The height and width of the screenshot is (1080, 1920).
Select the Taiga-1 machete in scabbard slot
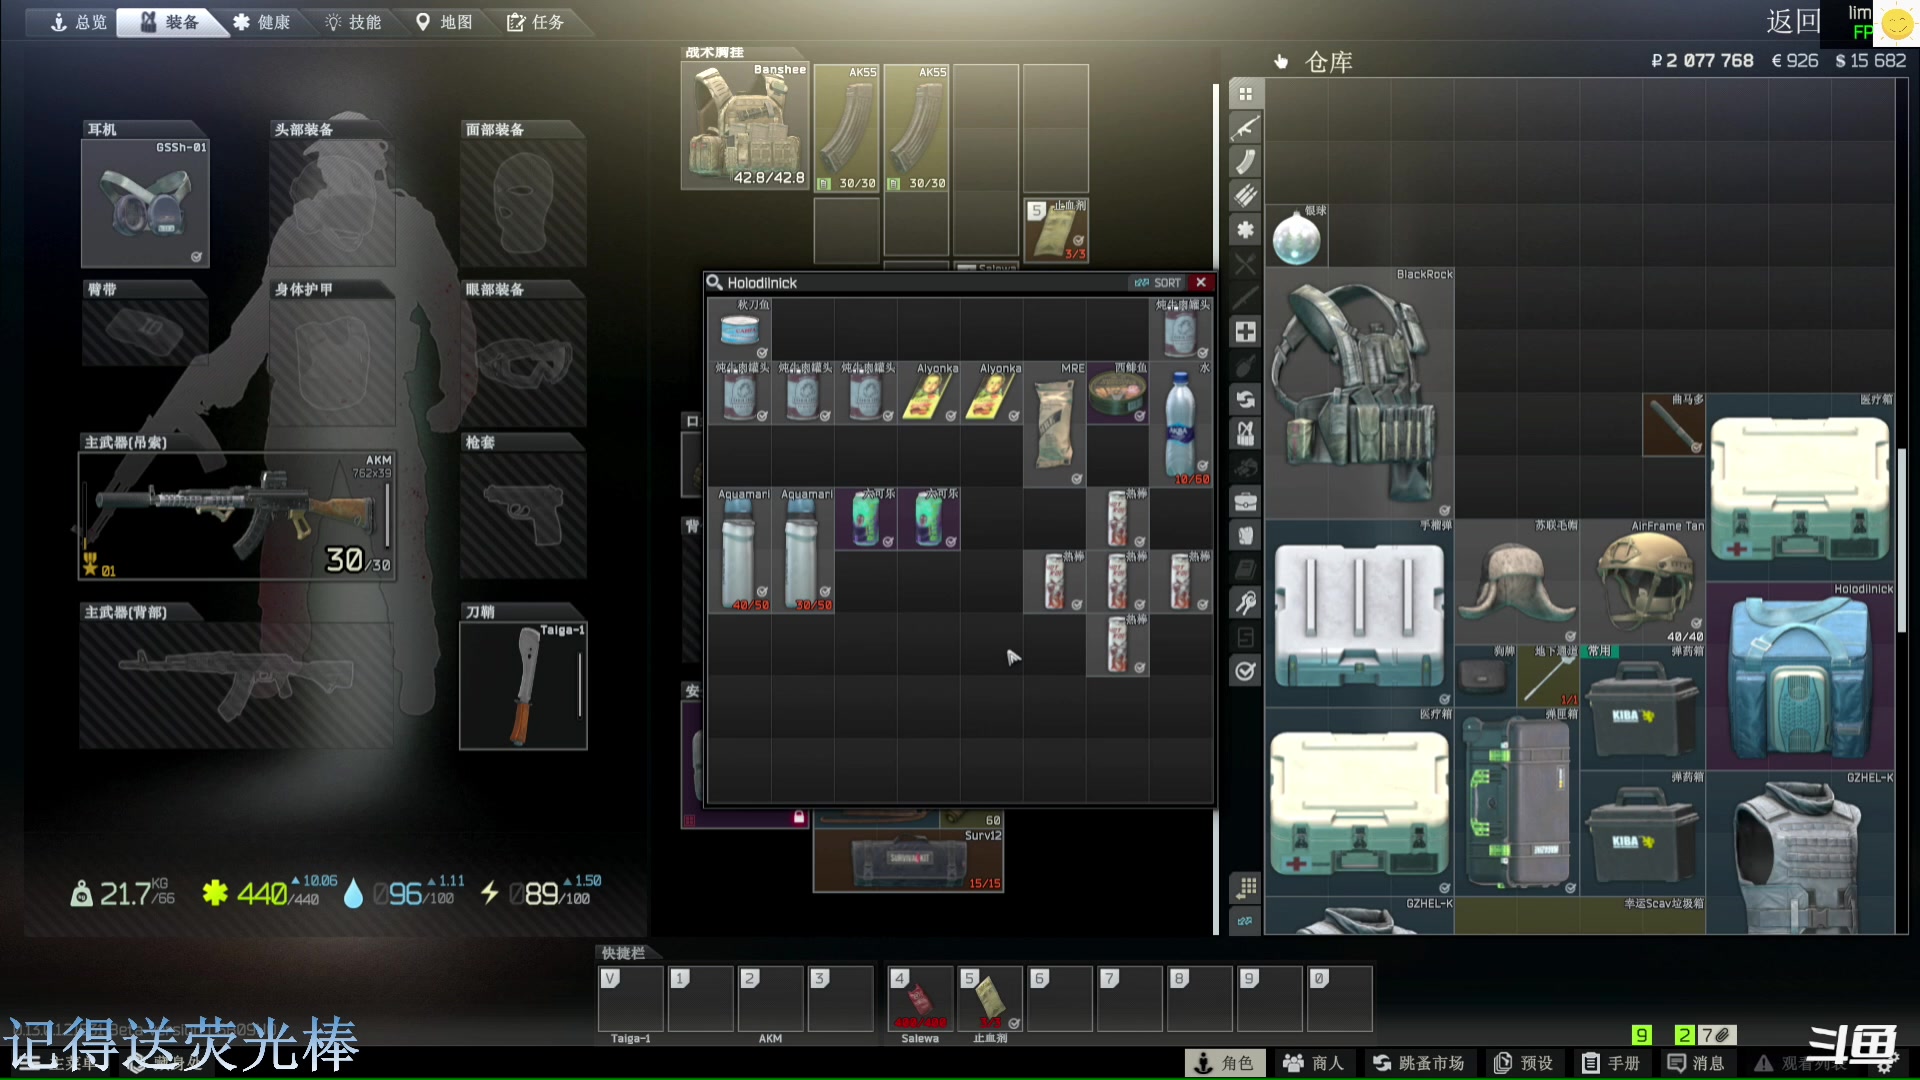[x=523, y=685]
